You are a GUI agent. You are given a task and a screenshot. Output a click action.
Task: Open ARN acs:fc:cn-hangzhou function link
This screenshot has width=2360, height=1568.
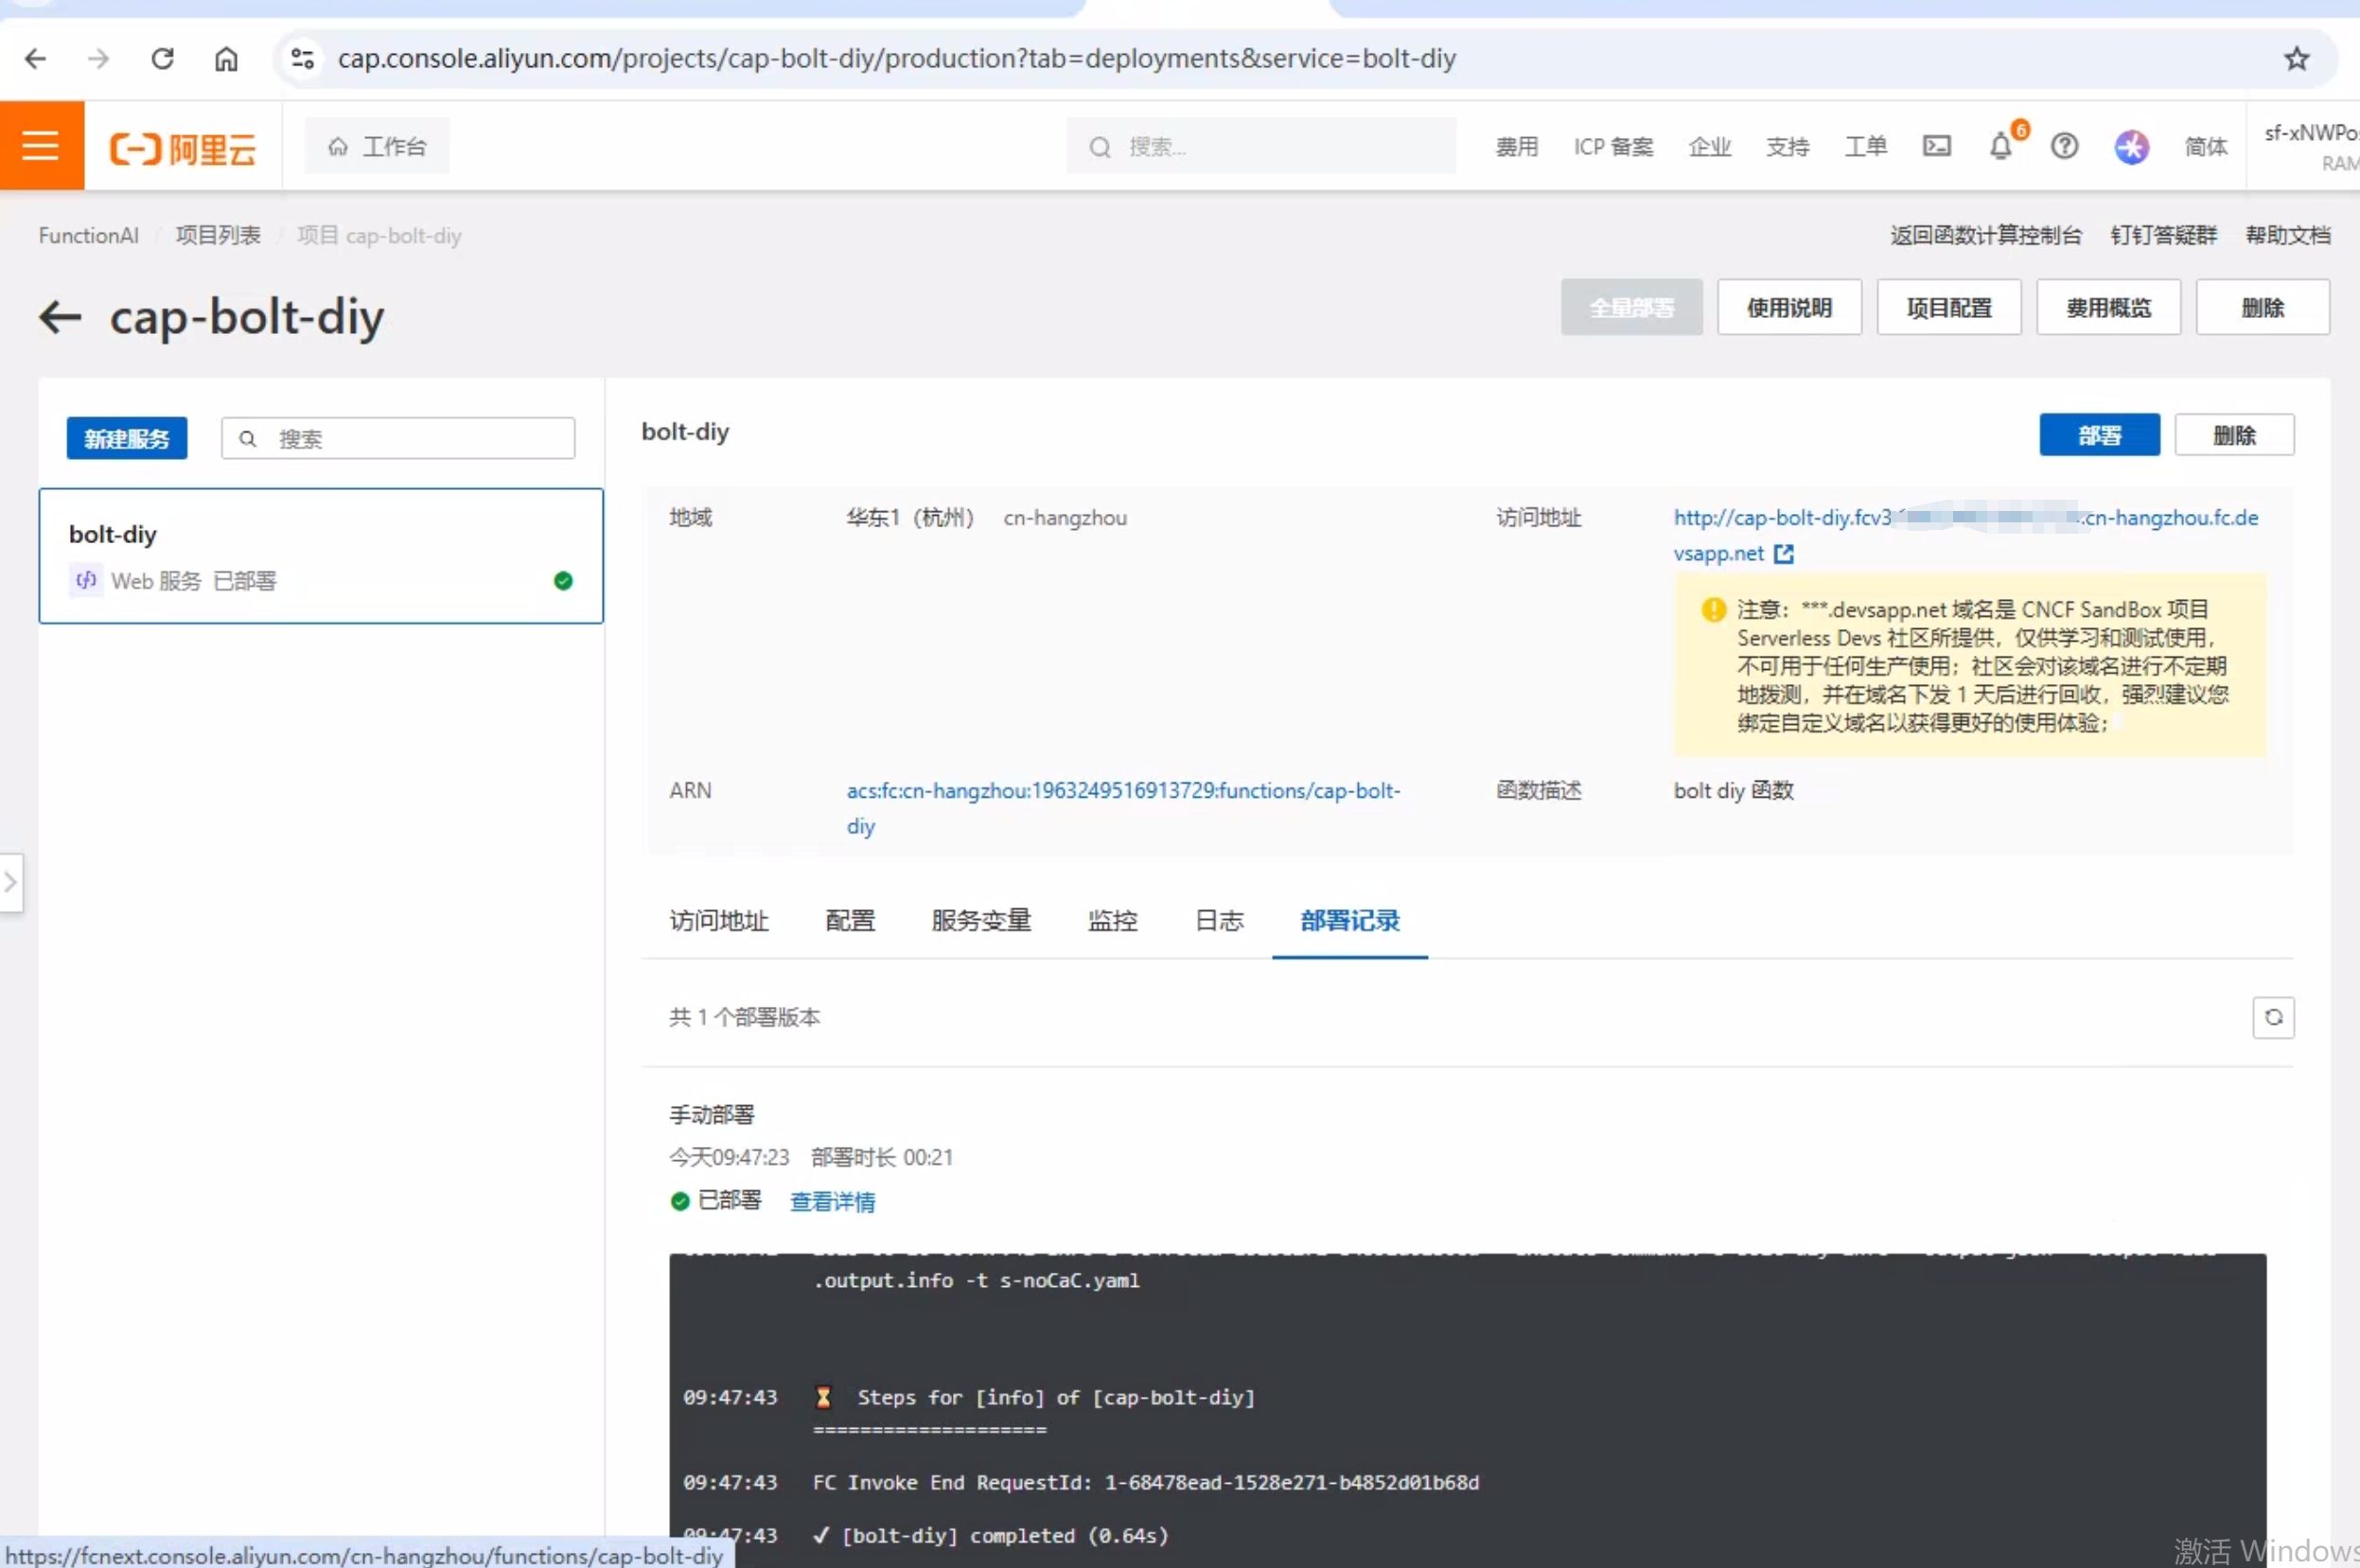tap(1123, 807)
